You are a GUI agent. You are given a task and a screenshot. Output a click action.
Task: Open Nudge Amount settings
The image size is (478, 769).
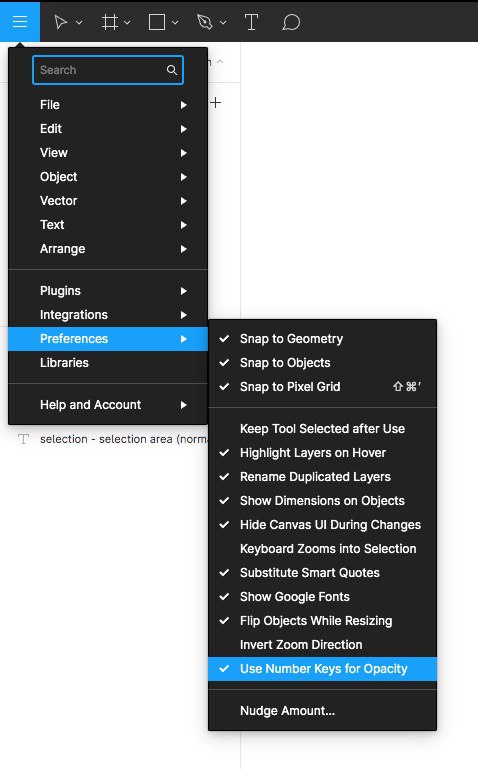(323, 711)
